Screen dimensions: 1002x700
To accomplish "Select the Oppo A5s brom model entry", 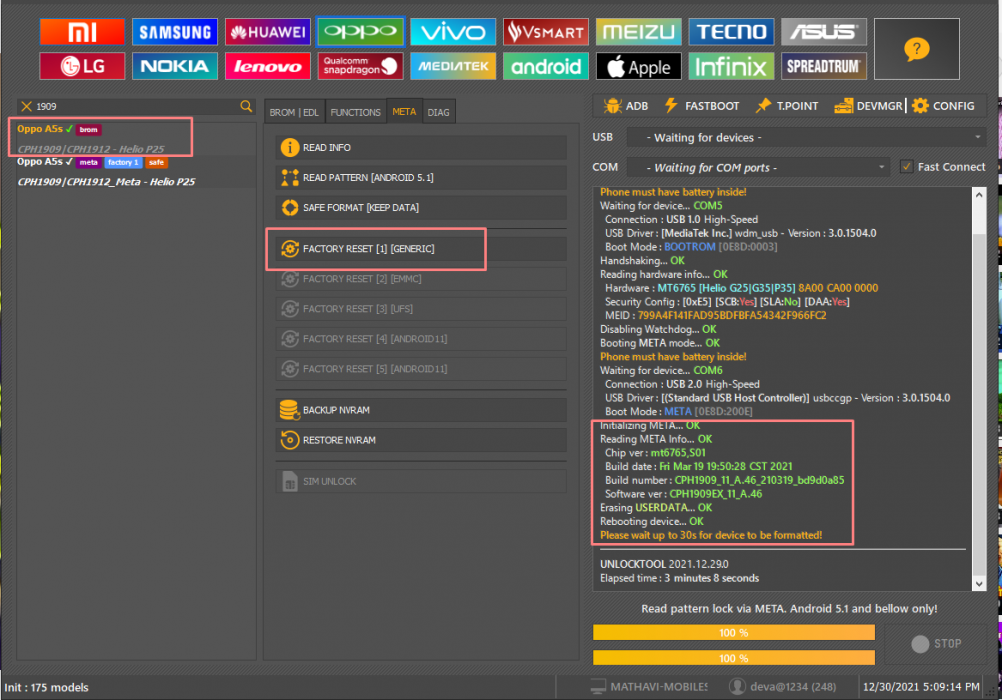I will [135, 139].
